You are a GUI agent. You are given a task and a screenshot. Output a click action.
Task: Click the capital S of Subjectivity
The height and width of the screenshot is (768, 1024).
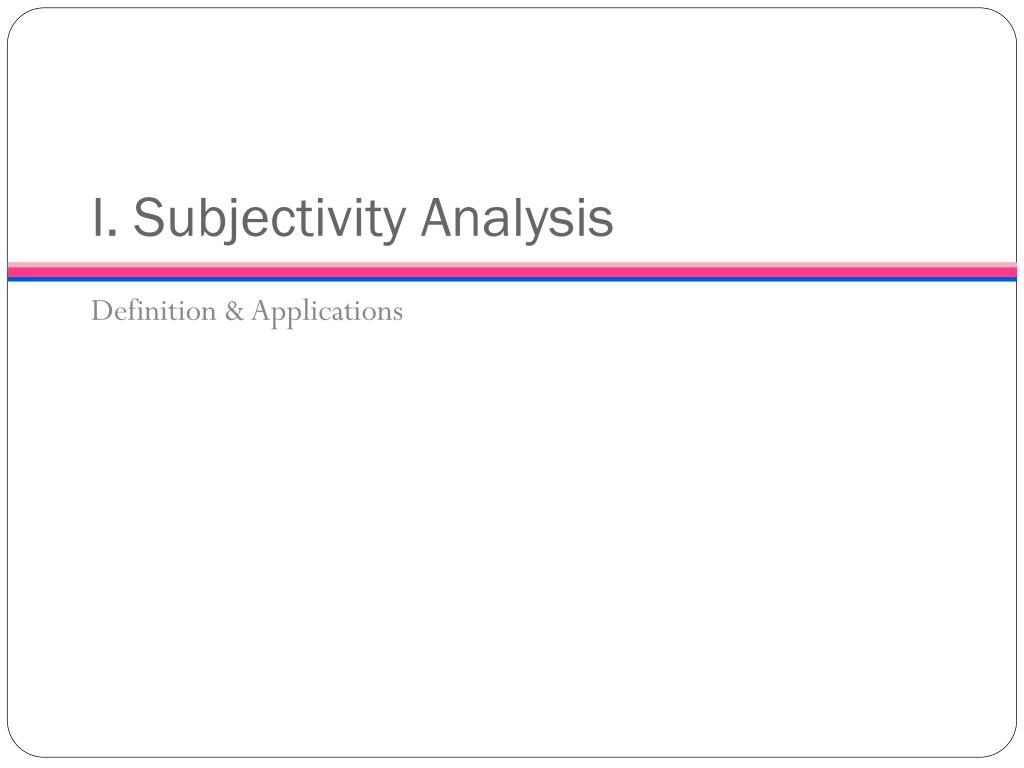click(x=149, y=217)
